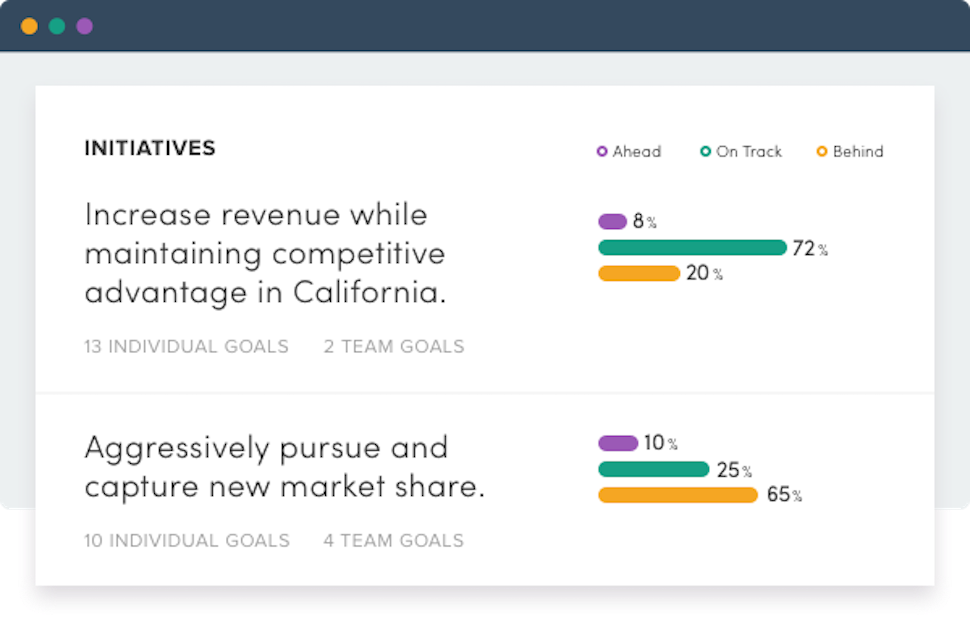Click the purple window dot in title bar
970x618 pixels.
tap(84, 26)
